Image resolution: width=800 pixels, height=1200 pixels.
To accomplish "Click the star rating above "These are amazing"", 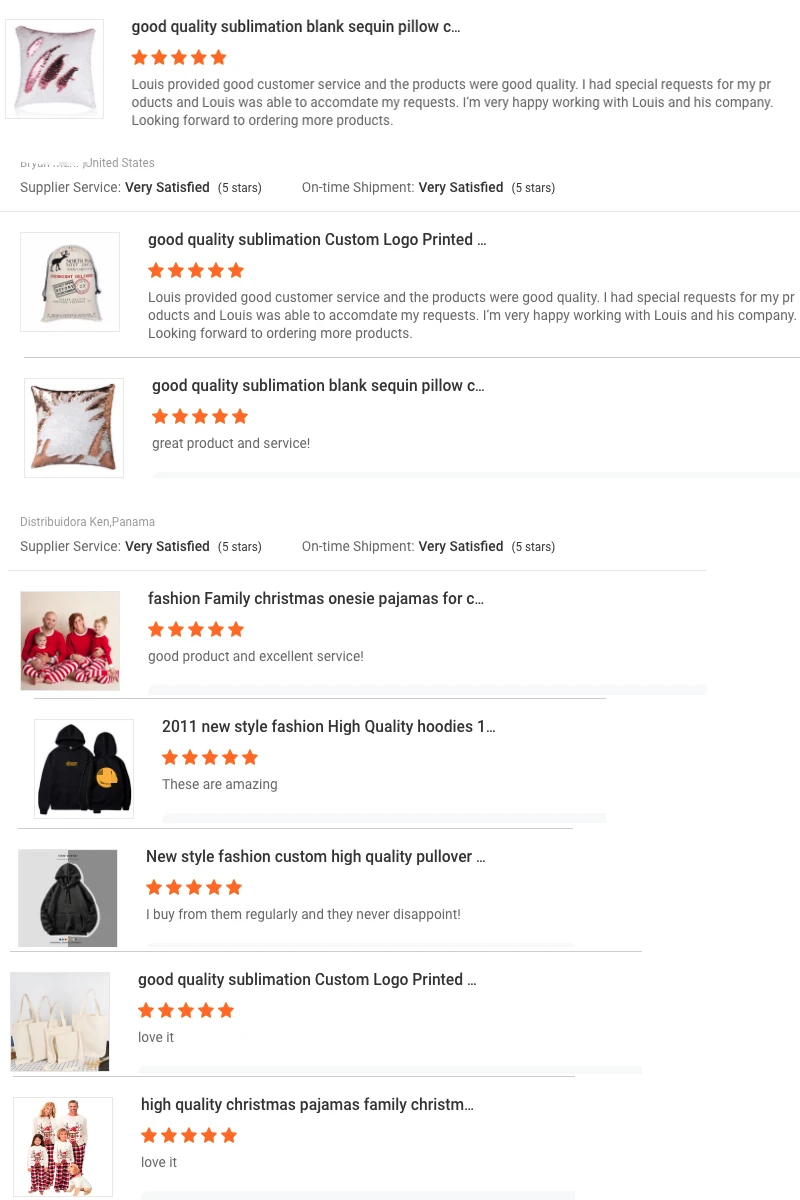I will (x=210, y=757).
